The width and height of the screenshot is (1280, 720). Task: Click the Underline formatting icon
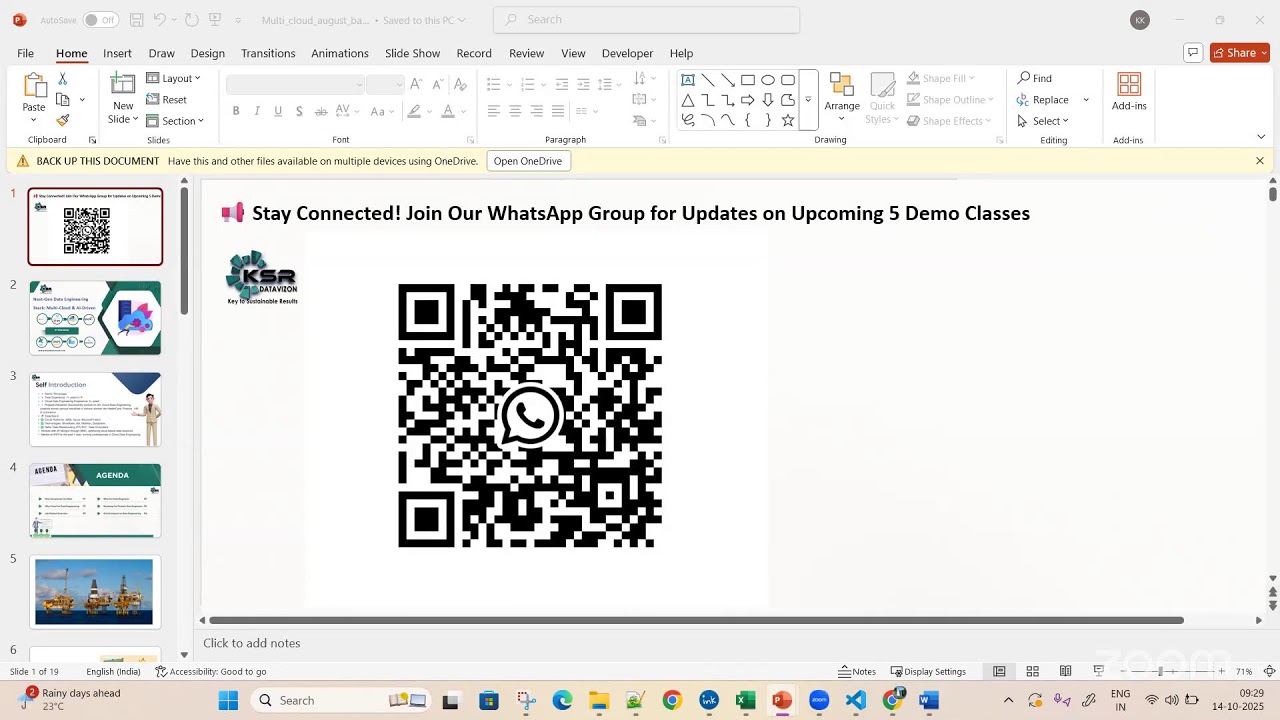point(278,111)
